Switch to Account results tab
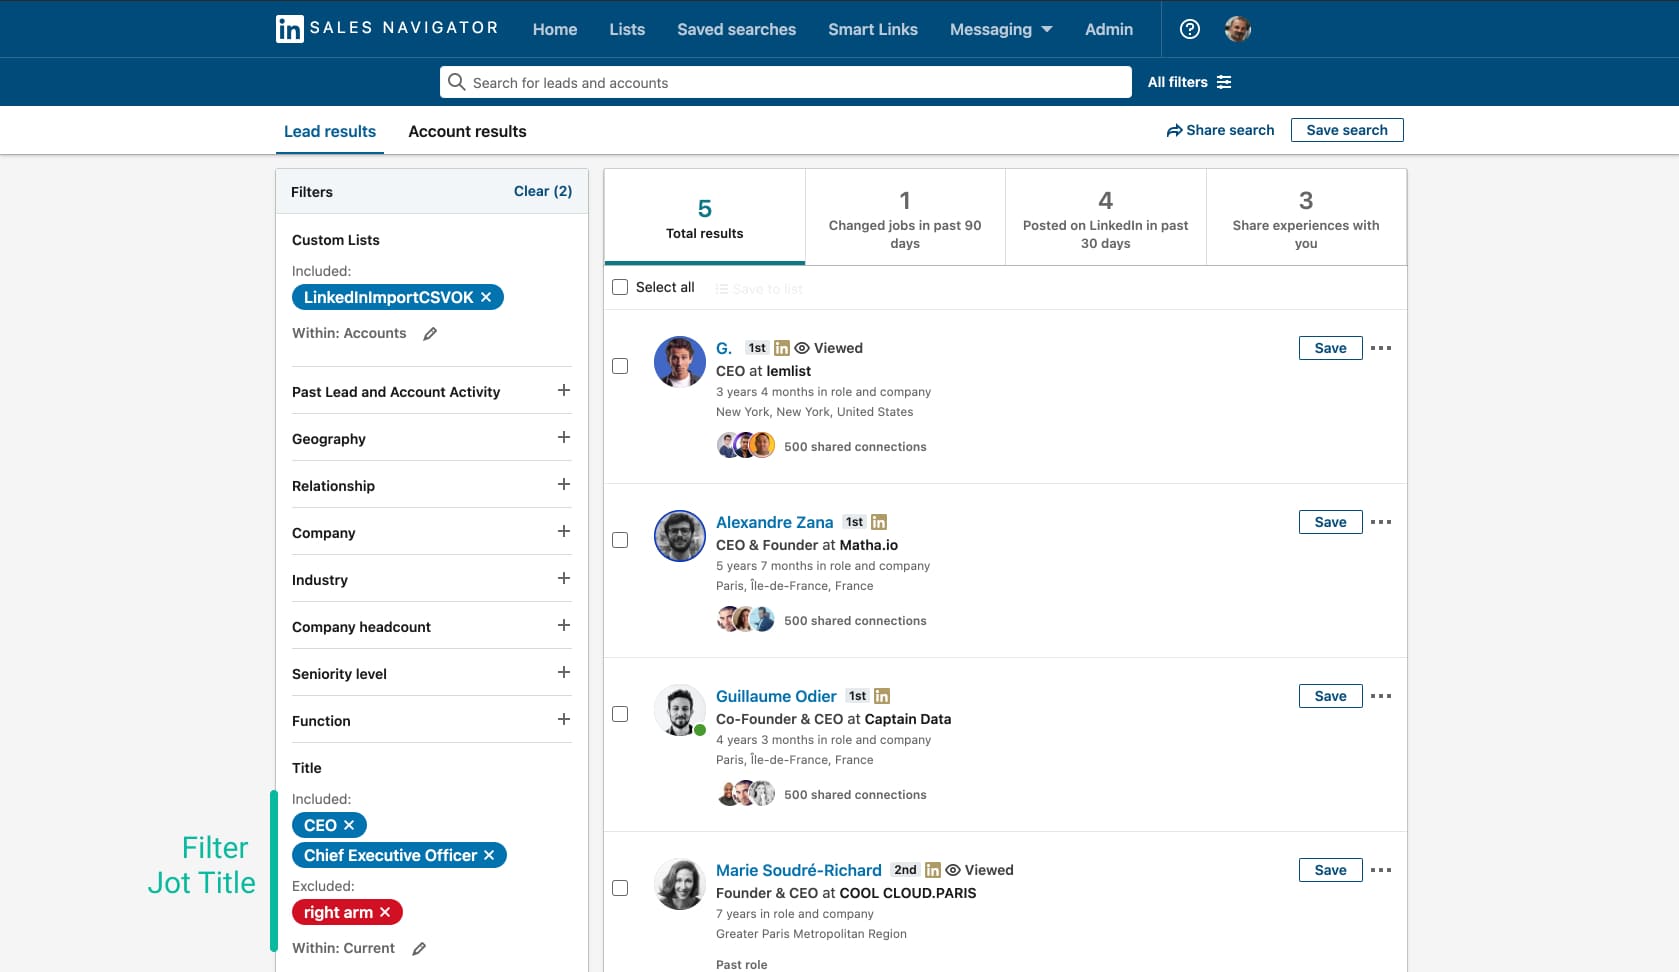The width and height of the screenshot is (1679, 972). click(x=467, y=131)
